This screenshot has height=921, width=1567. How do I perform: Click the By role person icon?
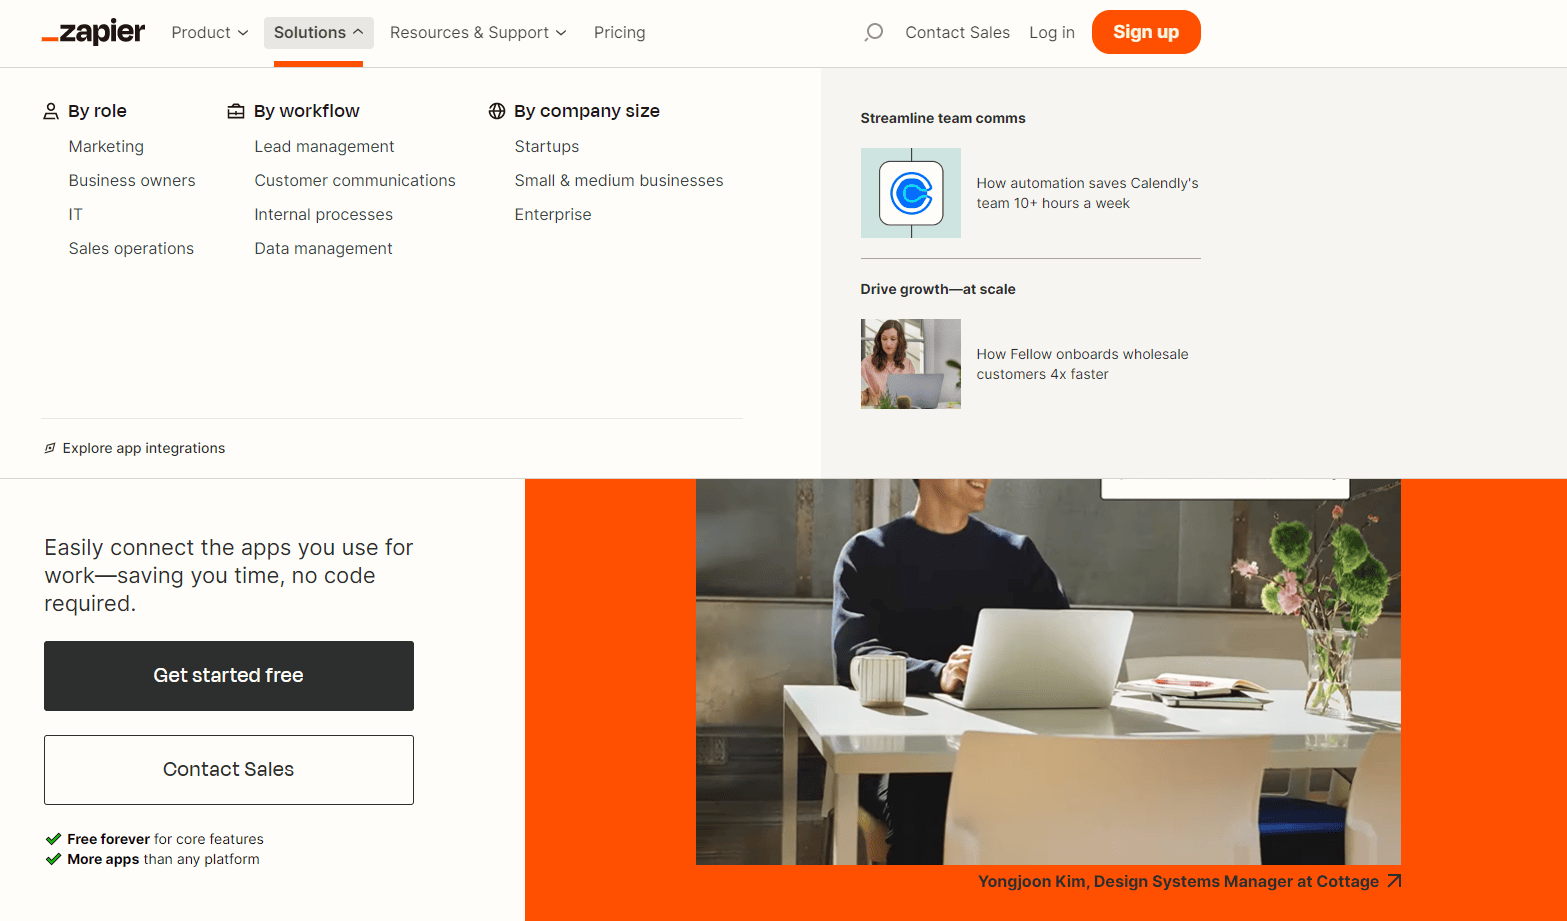(x=51, y=111)
